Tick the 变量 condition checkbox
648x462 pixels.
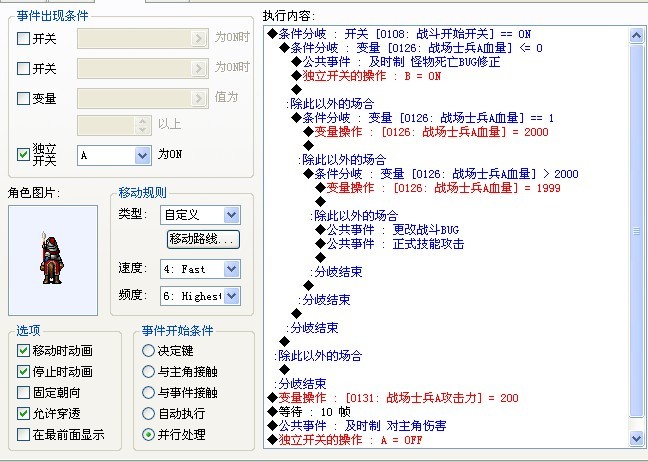point(23,98)
